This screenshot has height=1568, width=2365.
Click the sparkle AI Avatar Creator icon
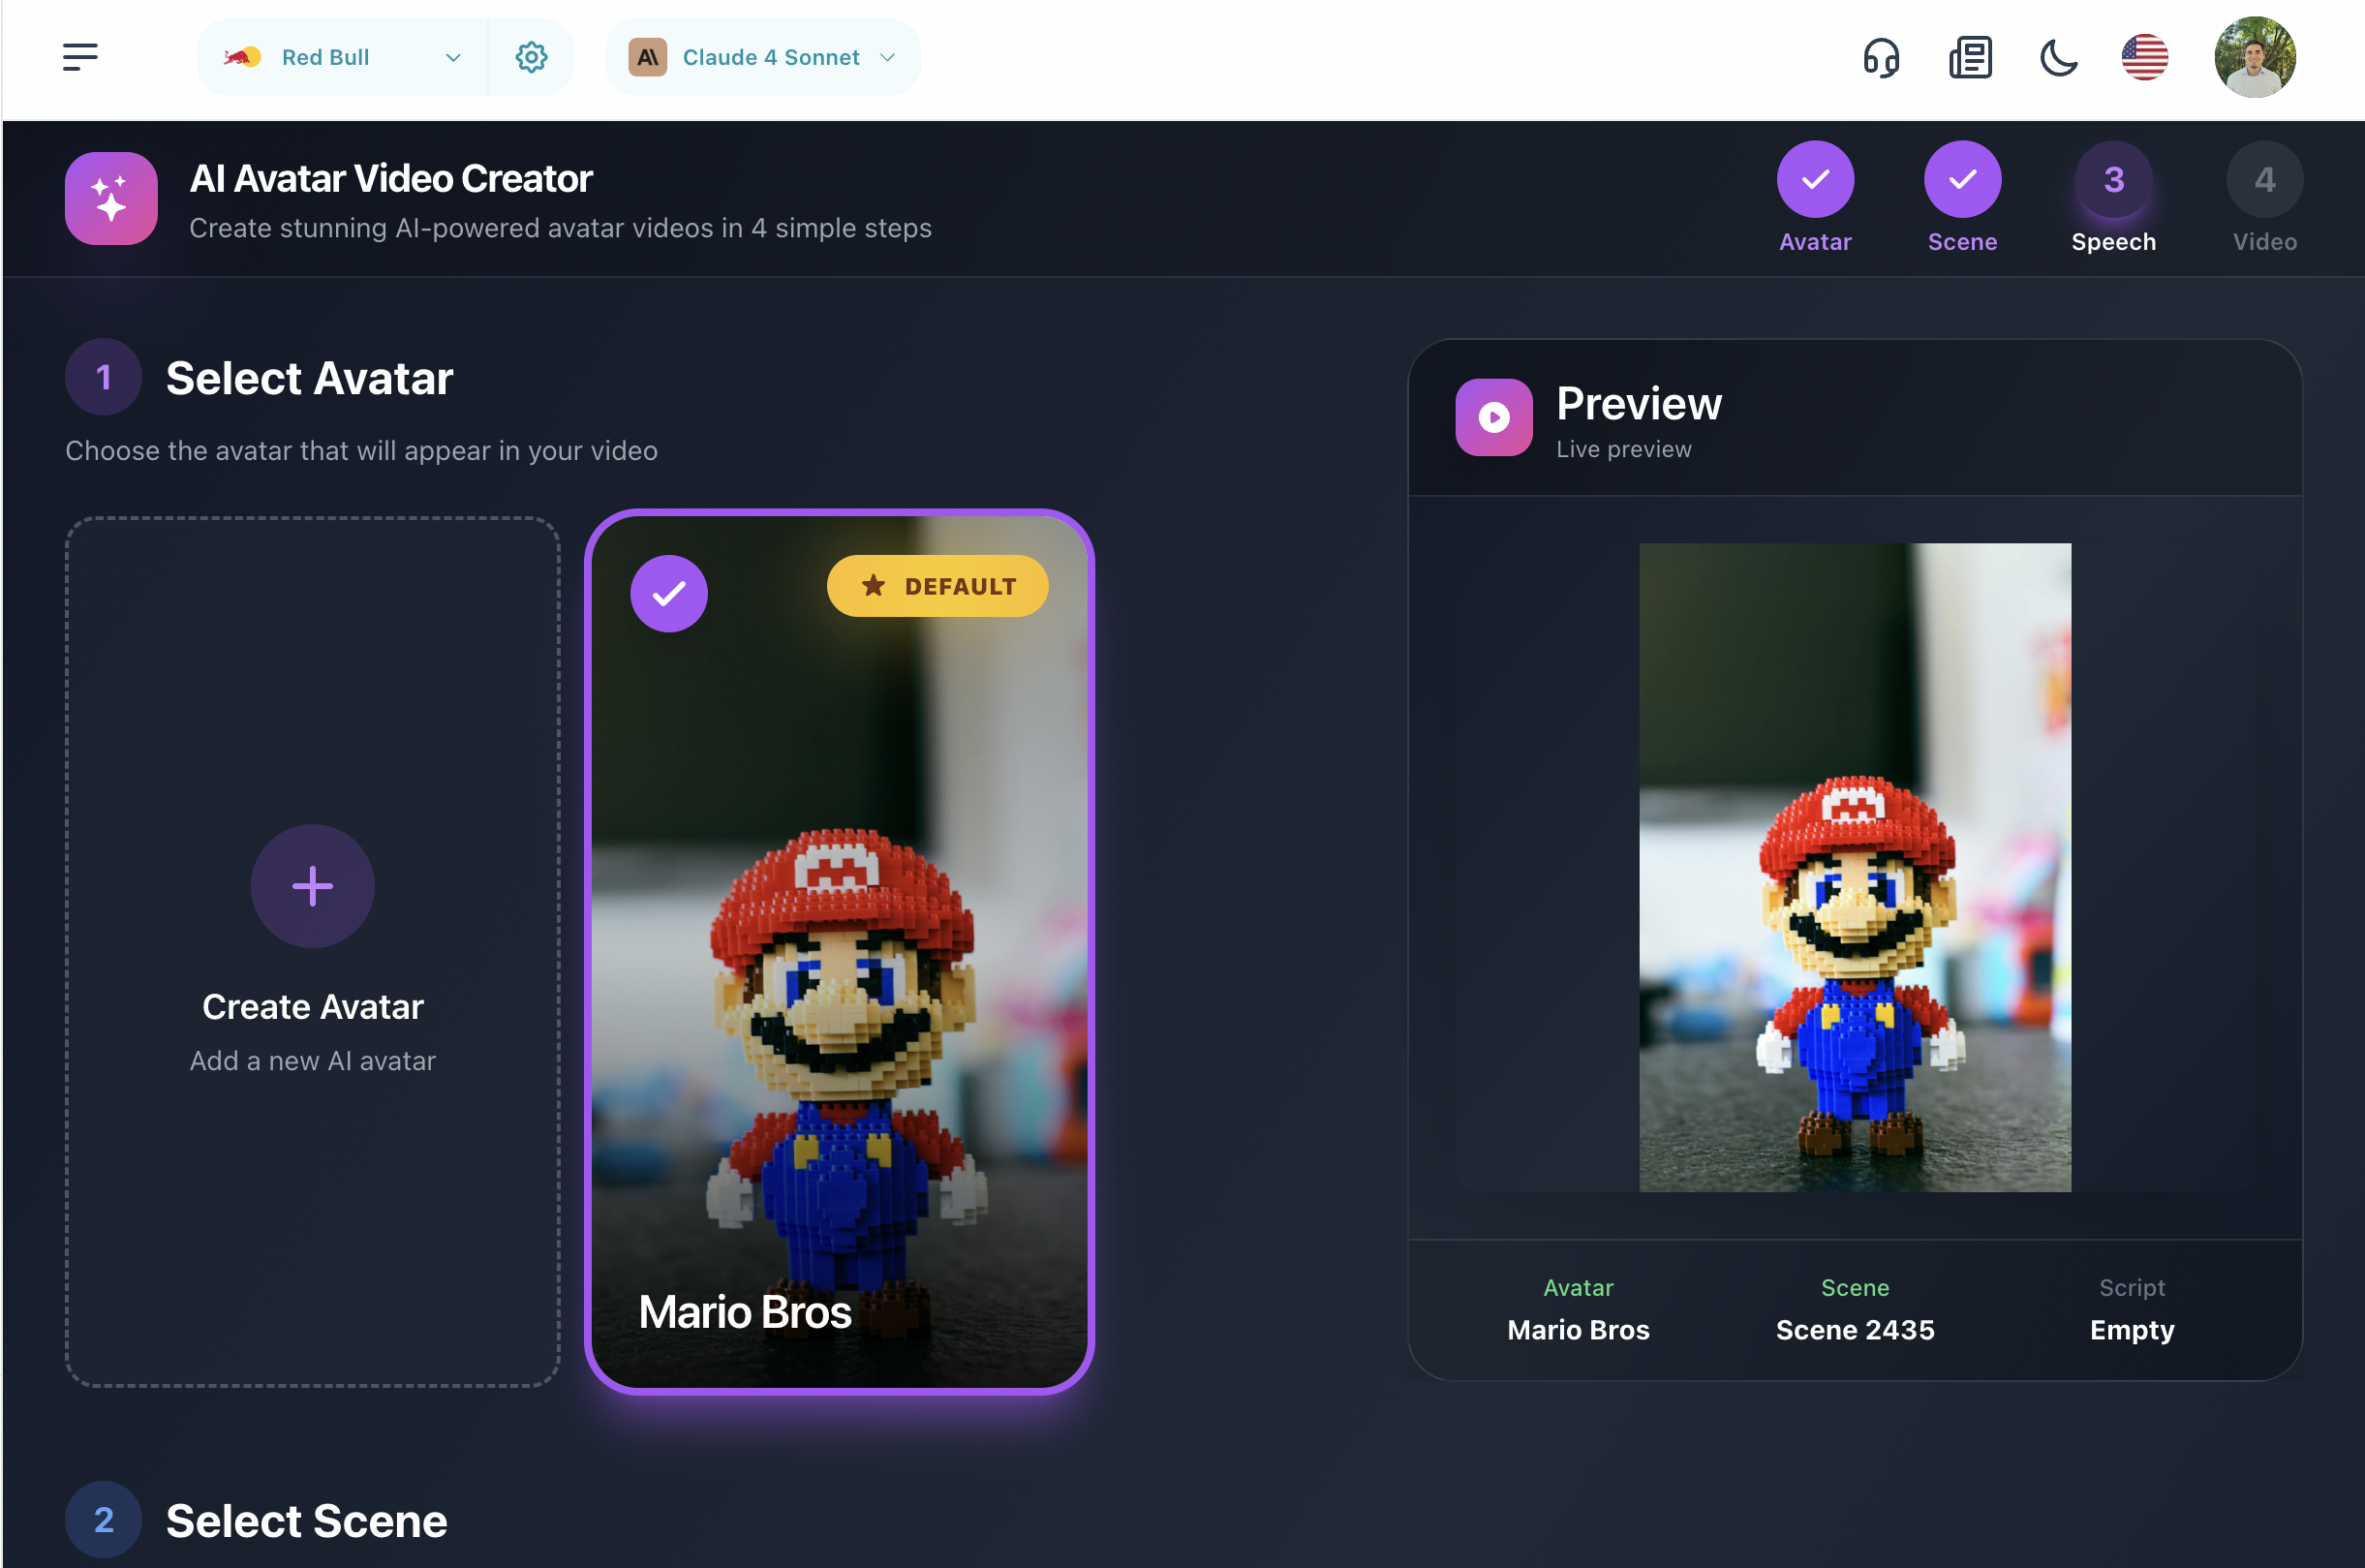pyautogui.click(x=111, y=198)
